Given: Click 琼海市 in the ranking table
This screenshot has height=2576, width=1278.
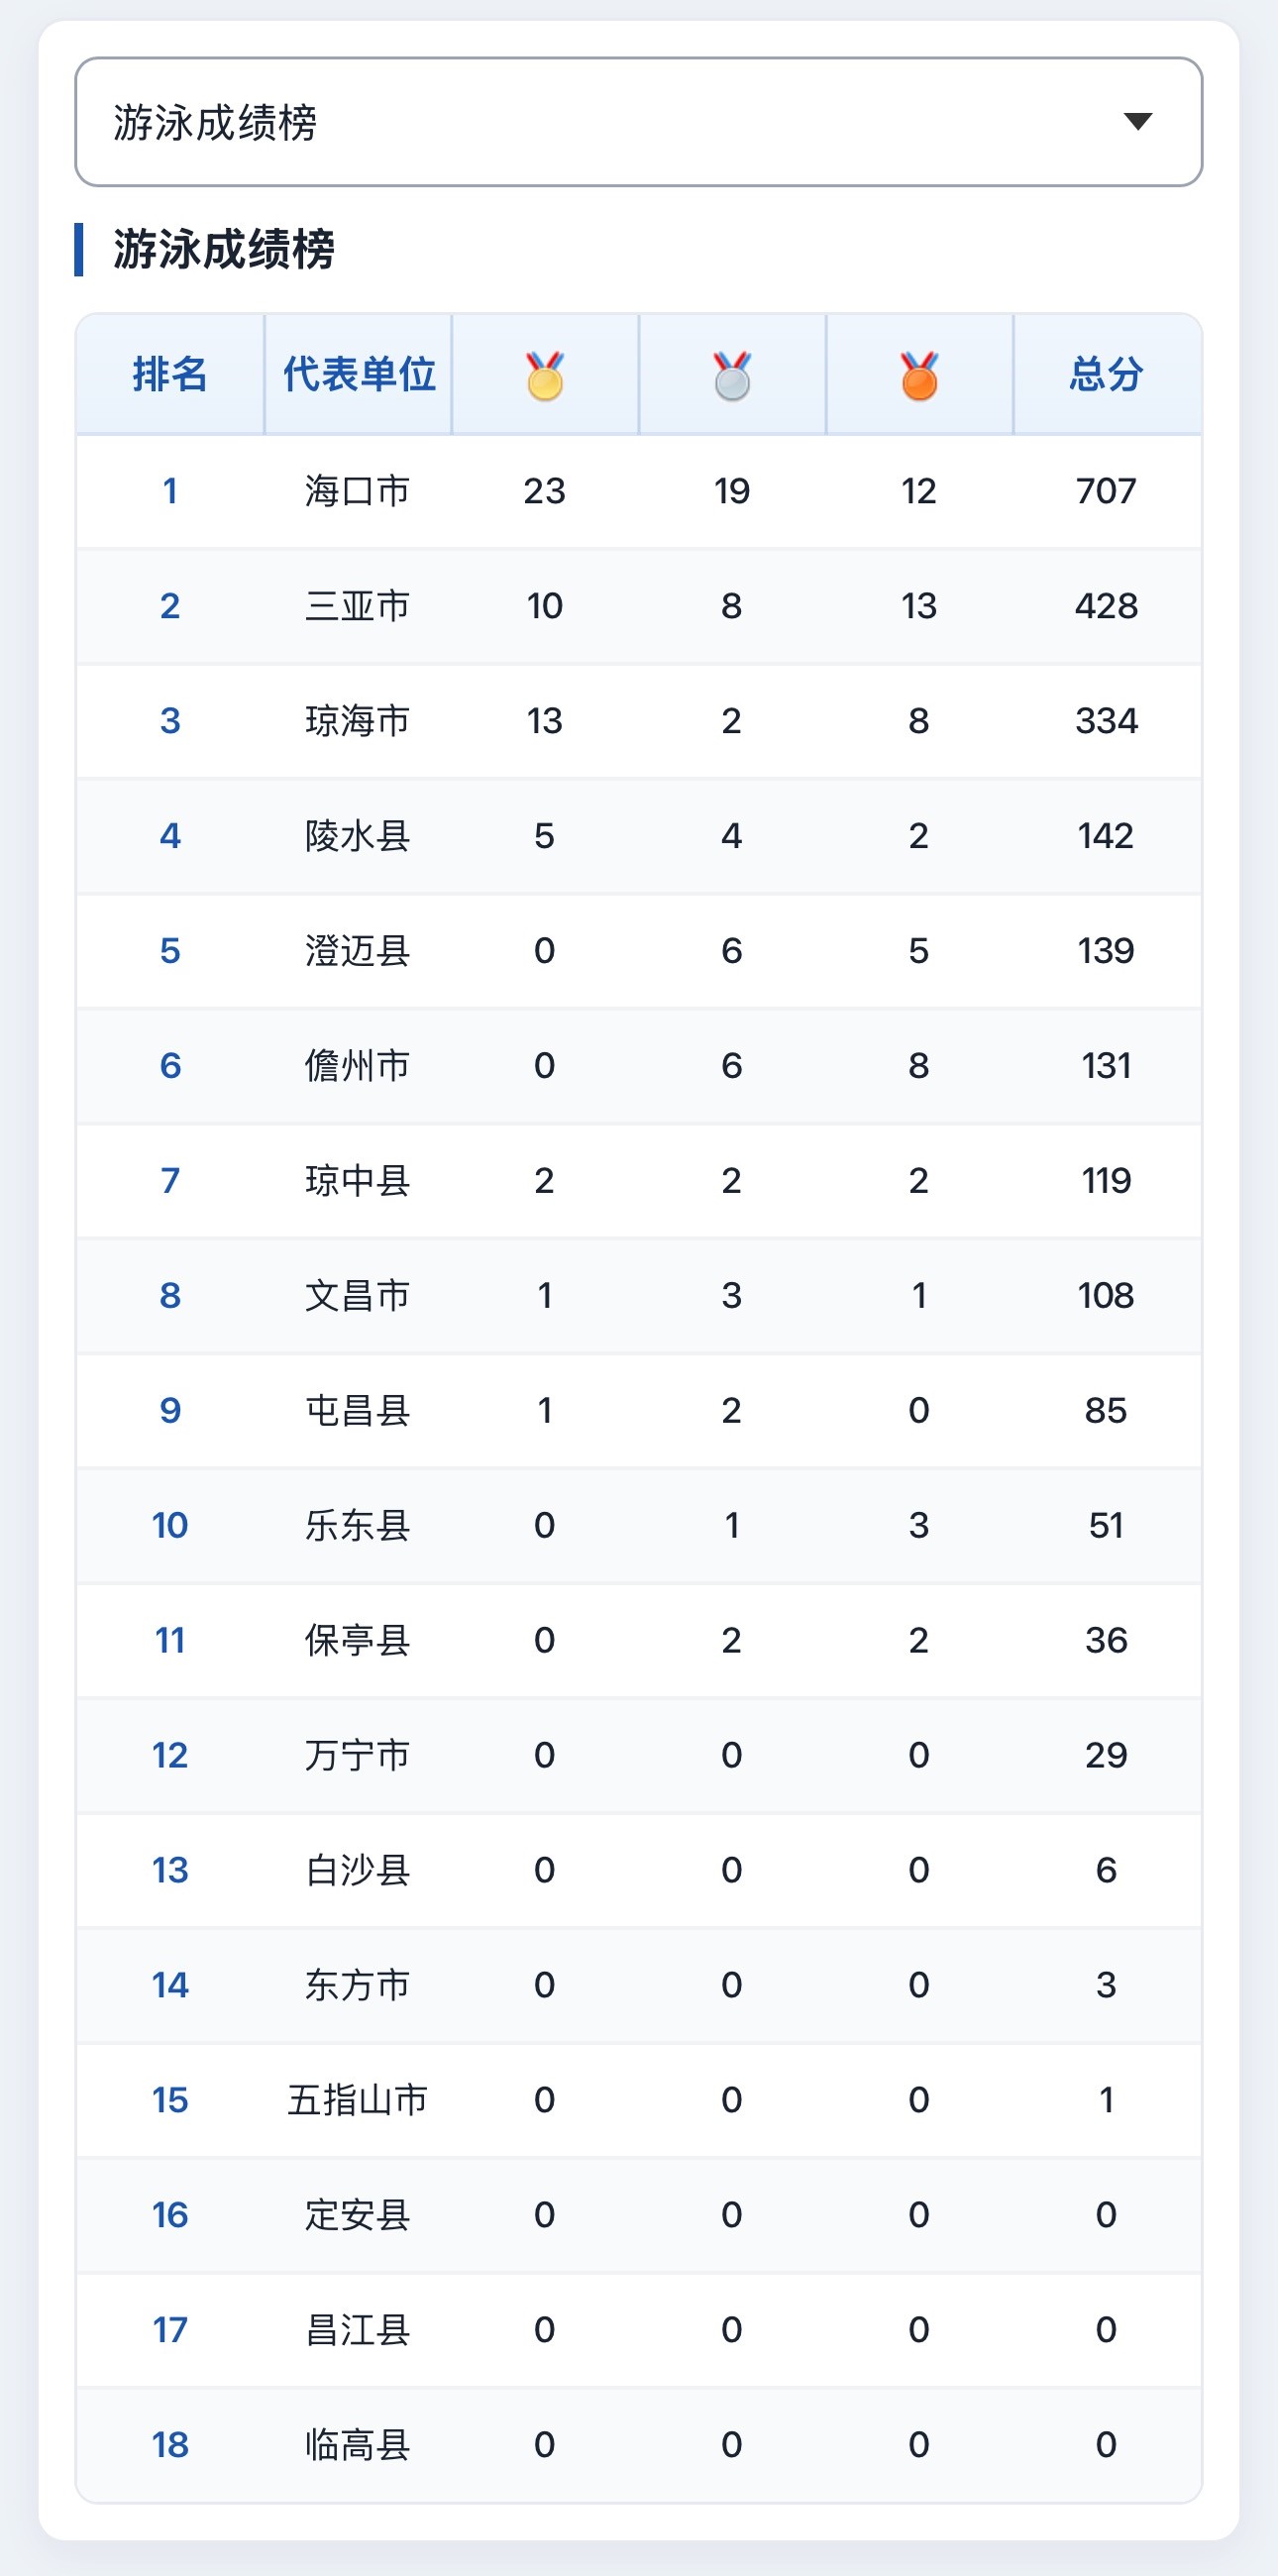Looking at the screenshot, I should click(357, 721).
